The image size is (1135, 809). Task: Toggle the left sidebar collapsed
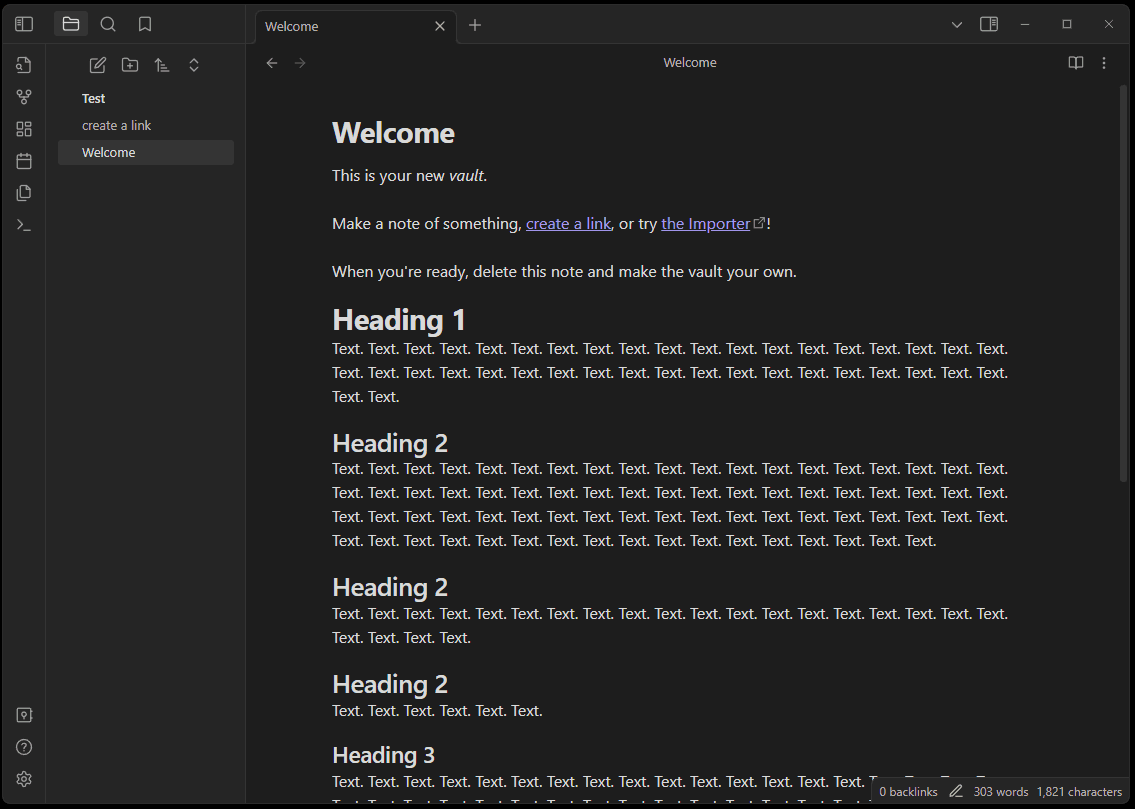(23, 23)
